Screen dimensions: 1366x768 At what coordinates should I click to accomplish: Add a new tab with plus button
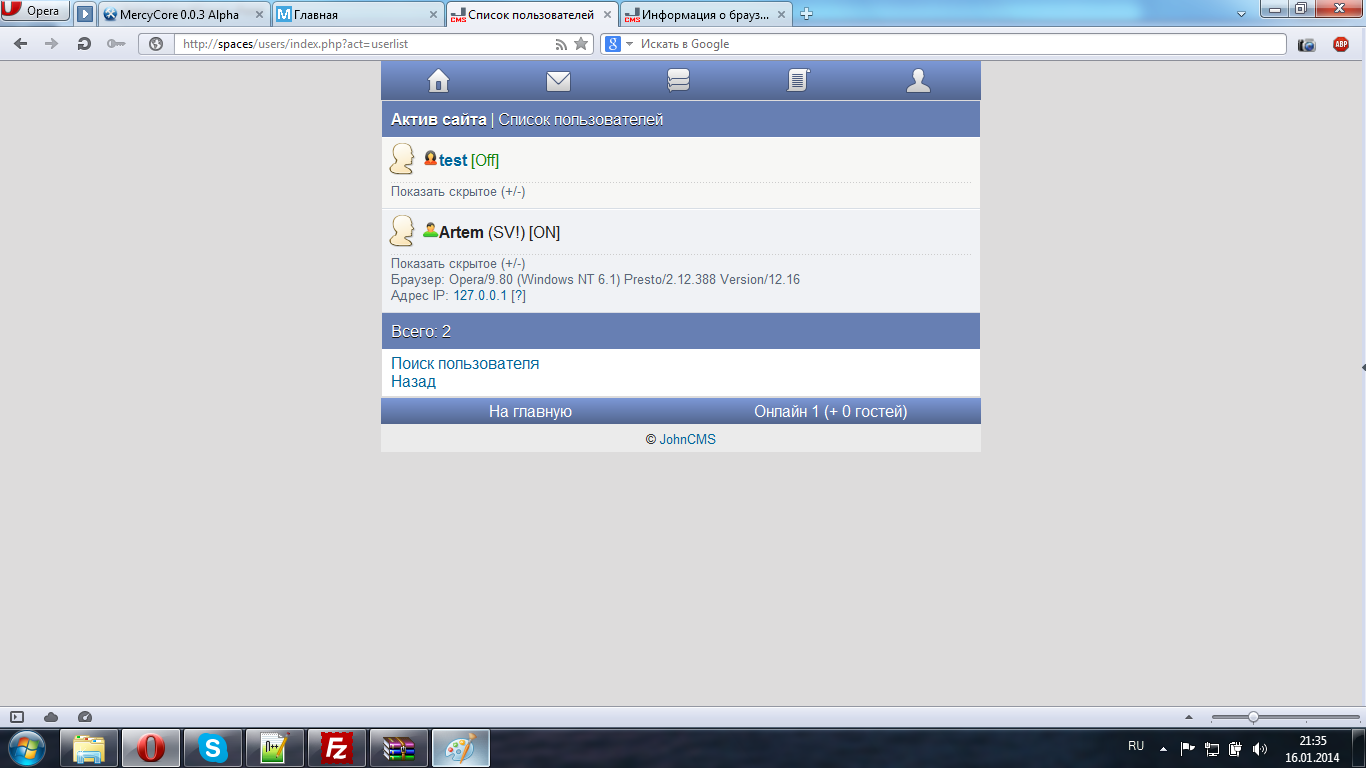pos(807,14)
